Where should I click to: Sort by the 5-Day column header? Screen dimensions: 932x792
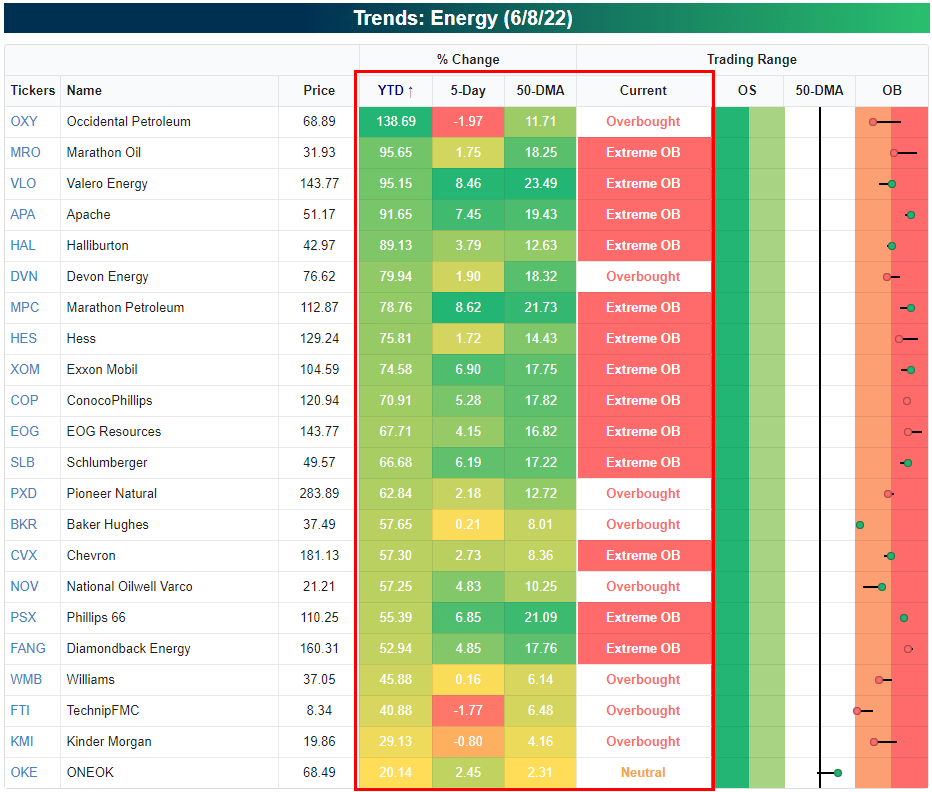click(x=468, y=90)
